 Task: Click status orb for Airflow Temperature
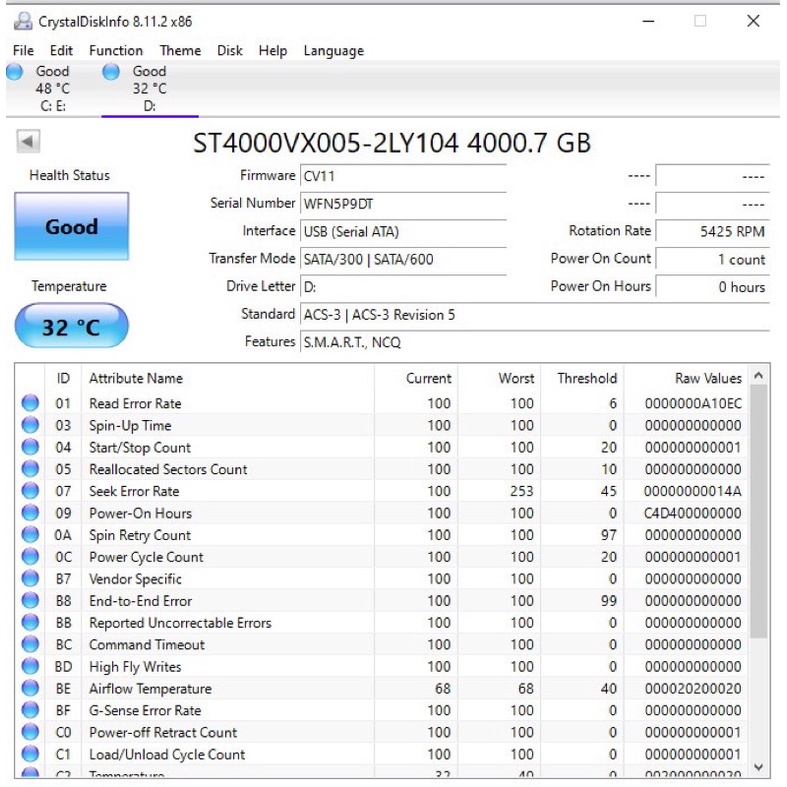pos(30,688)
